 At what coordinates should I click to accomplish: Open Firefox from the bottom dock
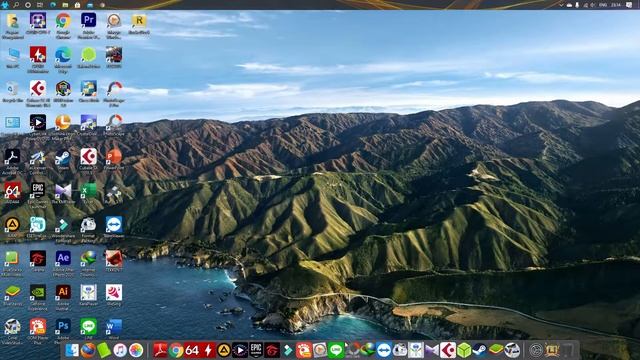point(88,350)
